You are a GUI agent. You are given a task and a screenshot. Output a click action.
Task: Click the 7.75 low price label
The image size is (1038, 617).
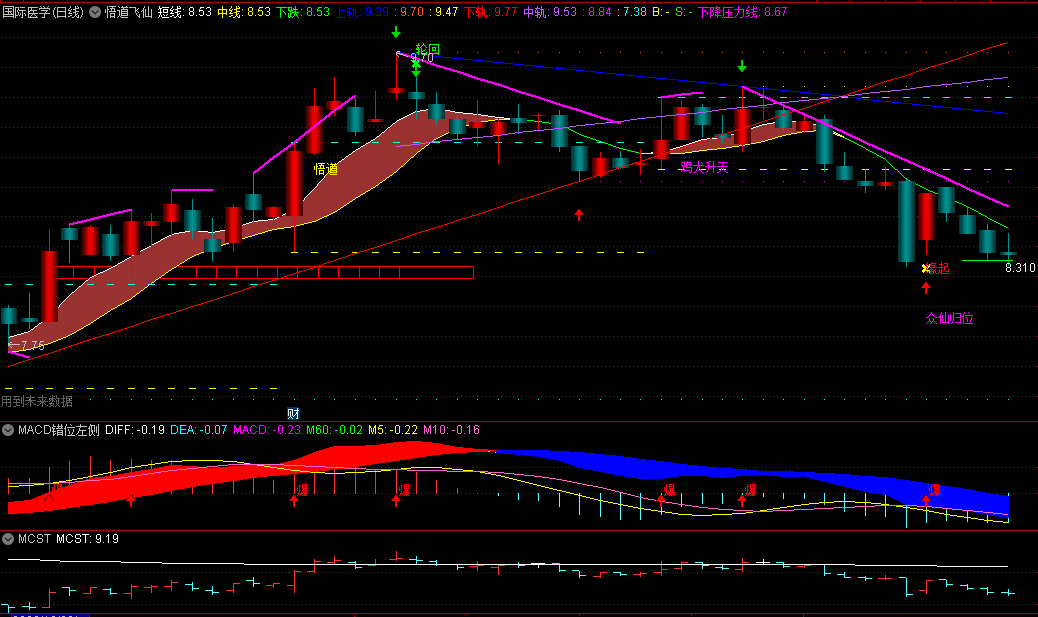click(x=32, y=346)
